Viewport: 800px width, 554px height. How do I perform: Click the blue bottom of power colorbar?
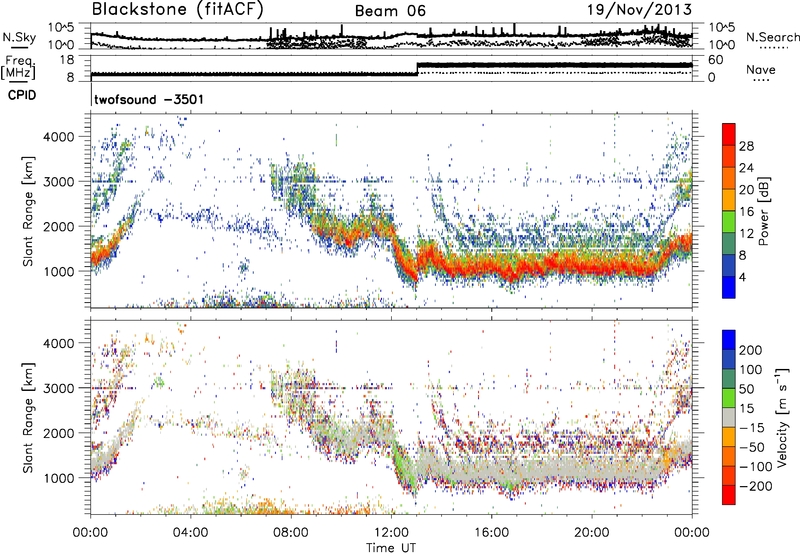729,287
